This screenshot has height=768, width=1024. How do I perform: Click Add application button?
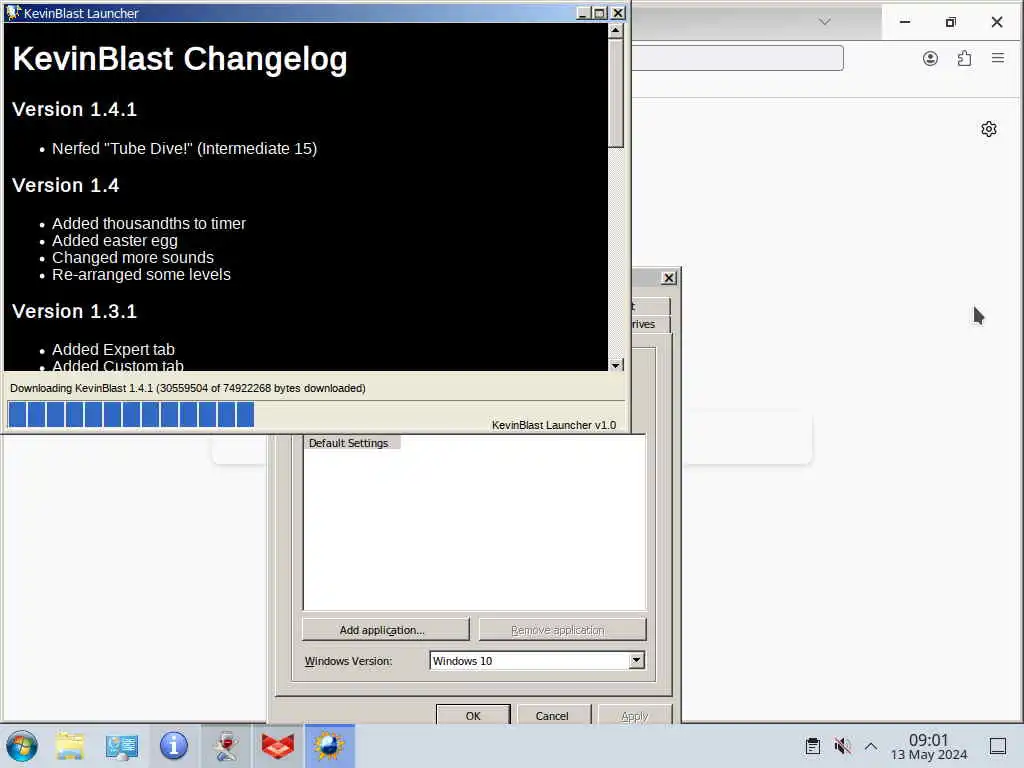point(385,630)
